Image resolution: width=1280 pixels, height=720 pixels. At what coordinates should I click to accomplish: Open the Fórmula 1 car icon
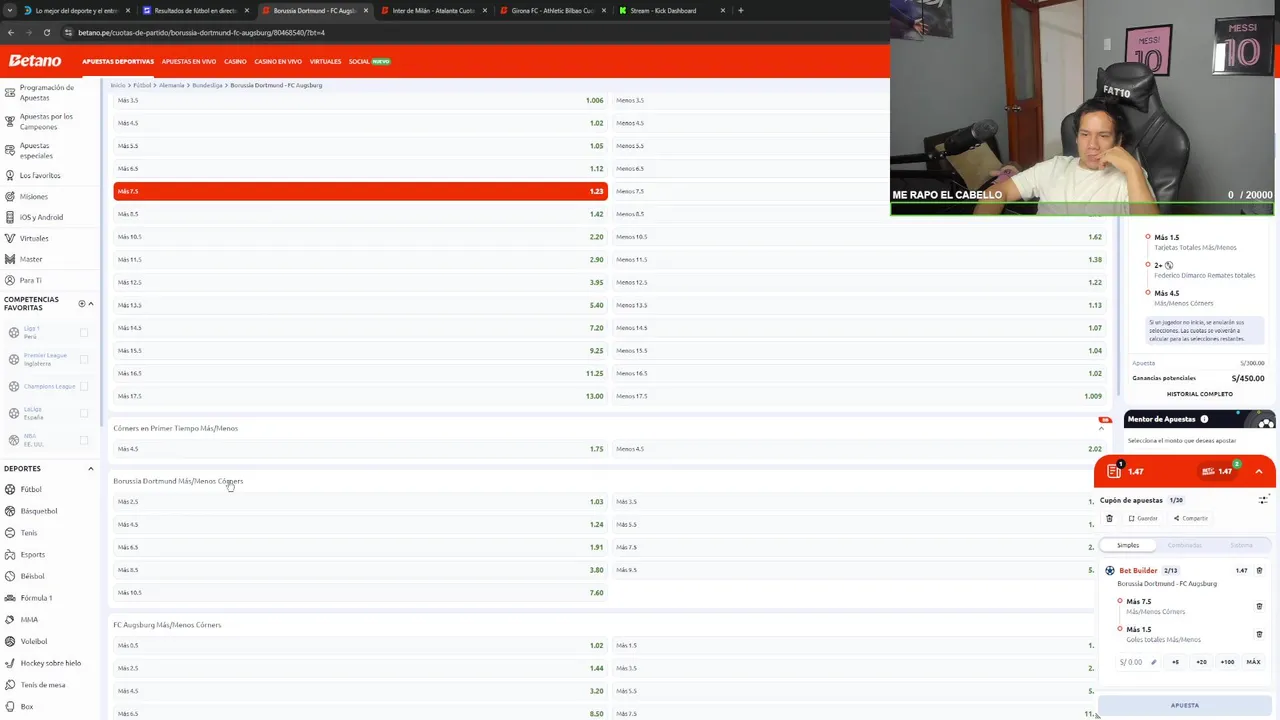(x=10, y=598)
